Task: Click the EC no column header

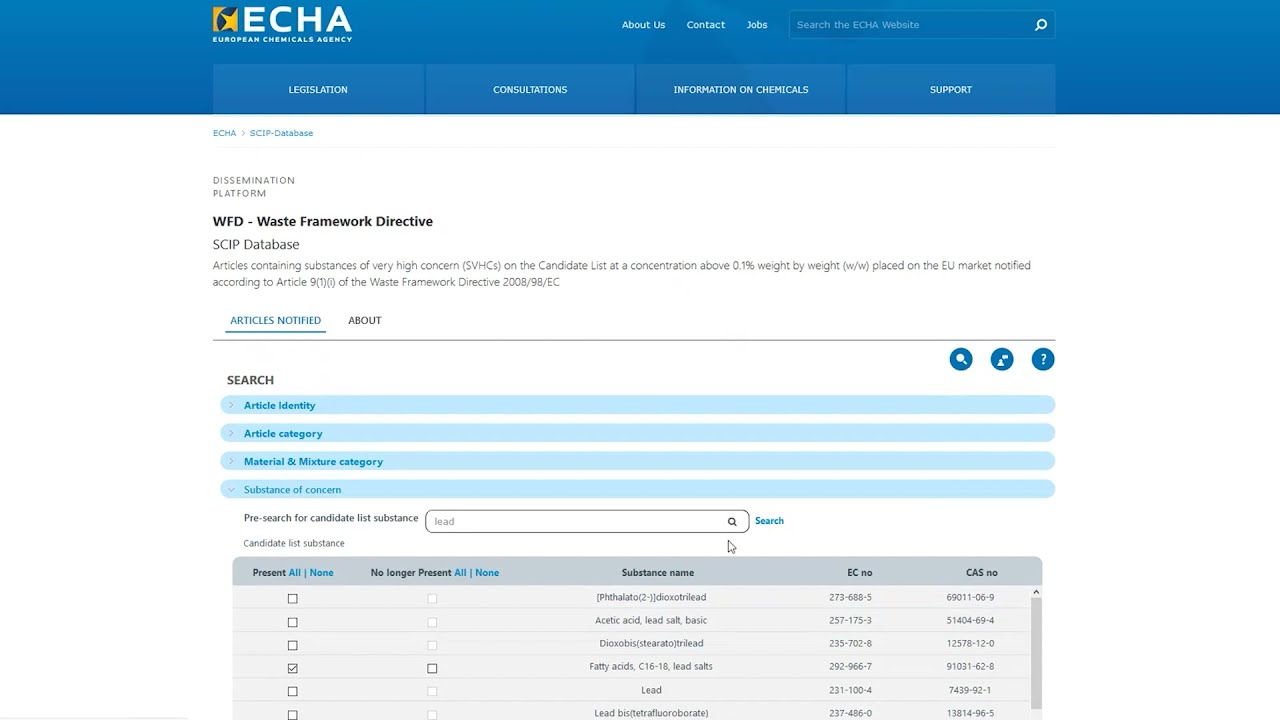Action: pos(860,573)
